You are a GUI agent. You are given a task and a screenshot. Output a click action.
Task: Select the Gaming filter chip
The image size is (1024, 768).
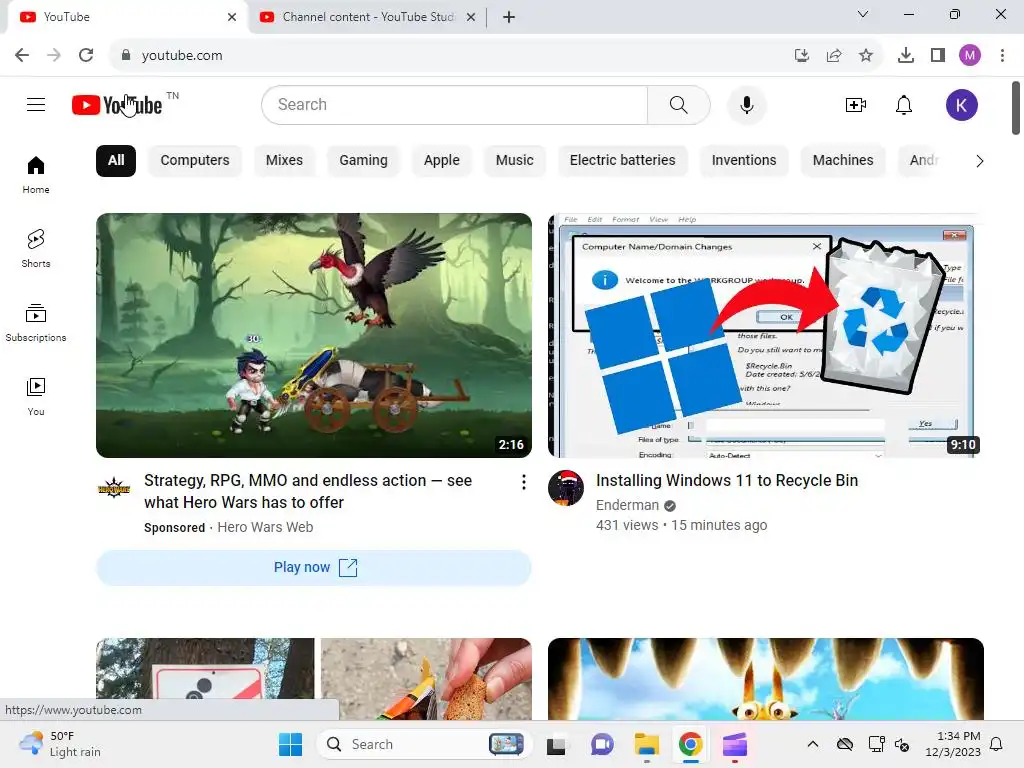(x=363, y=161)
